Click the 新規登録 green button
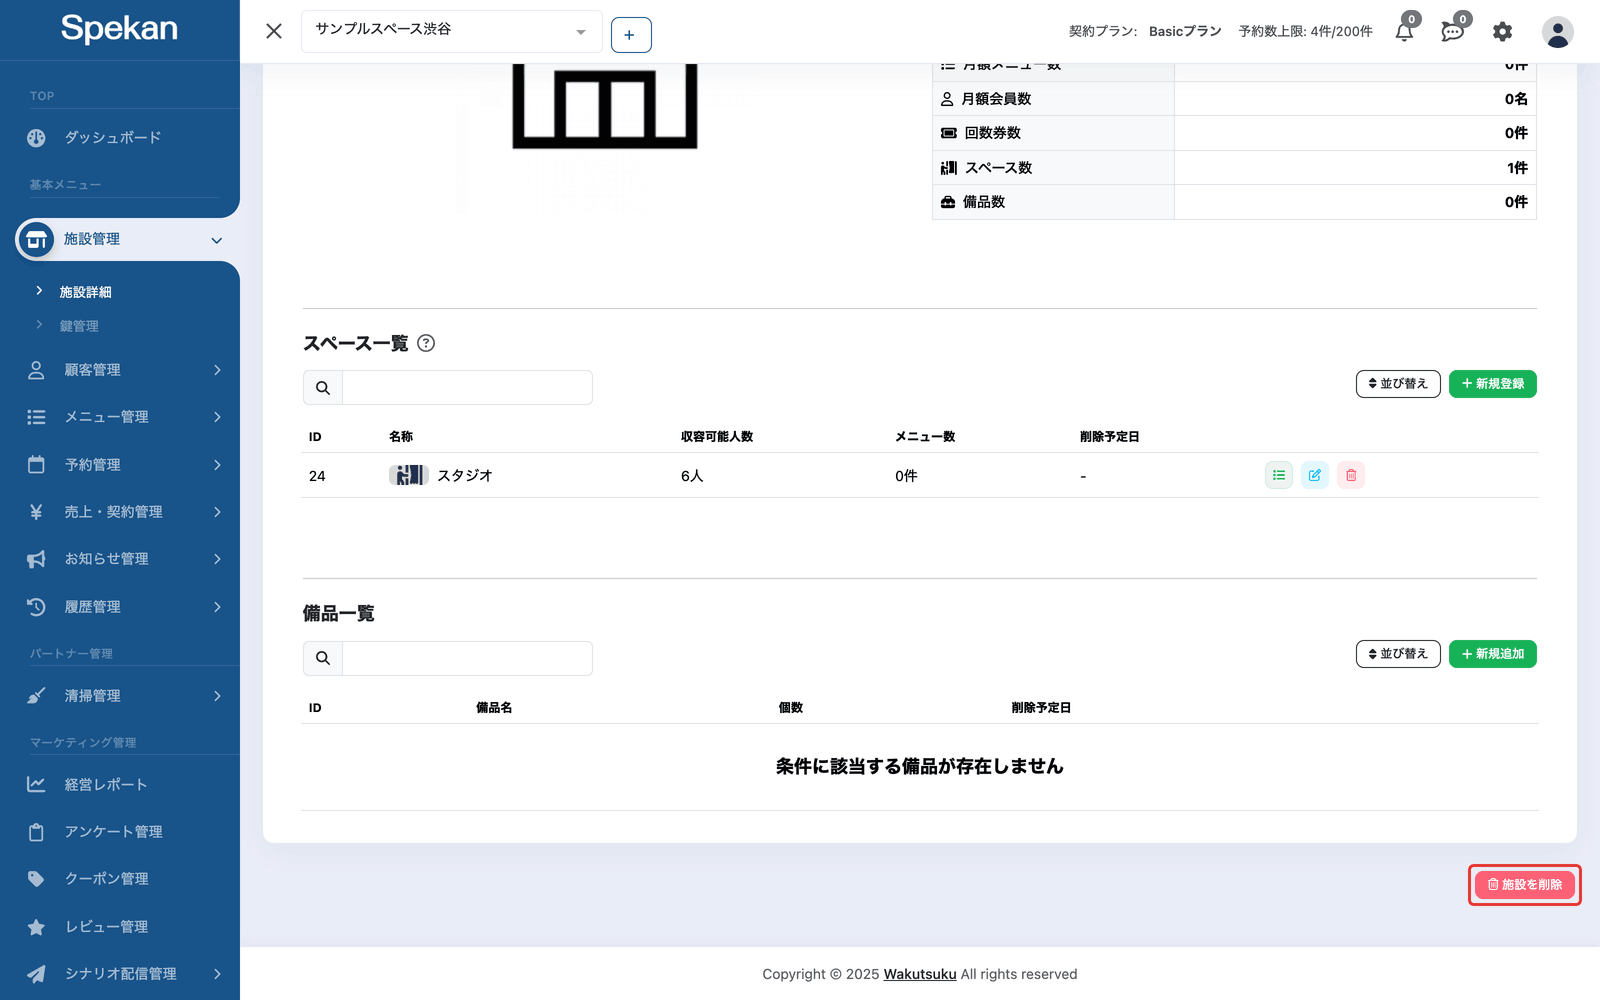 pos(1493,384)
